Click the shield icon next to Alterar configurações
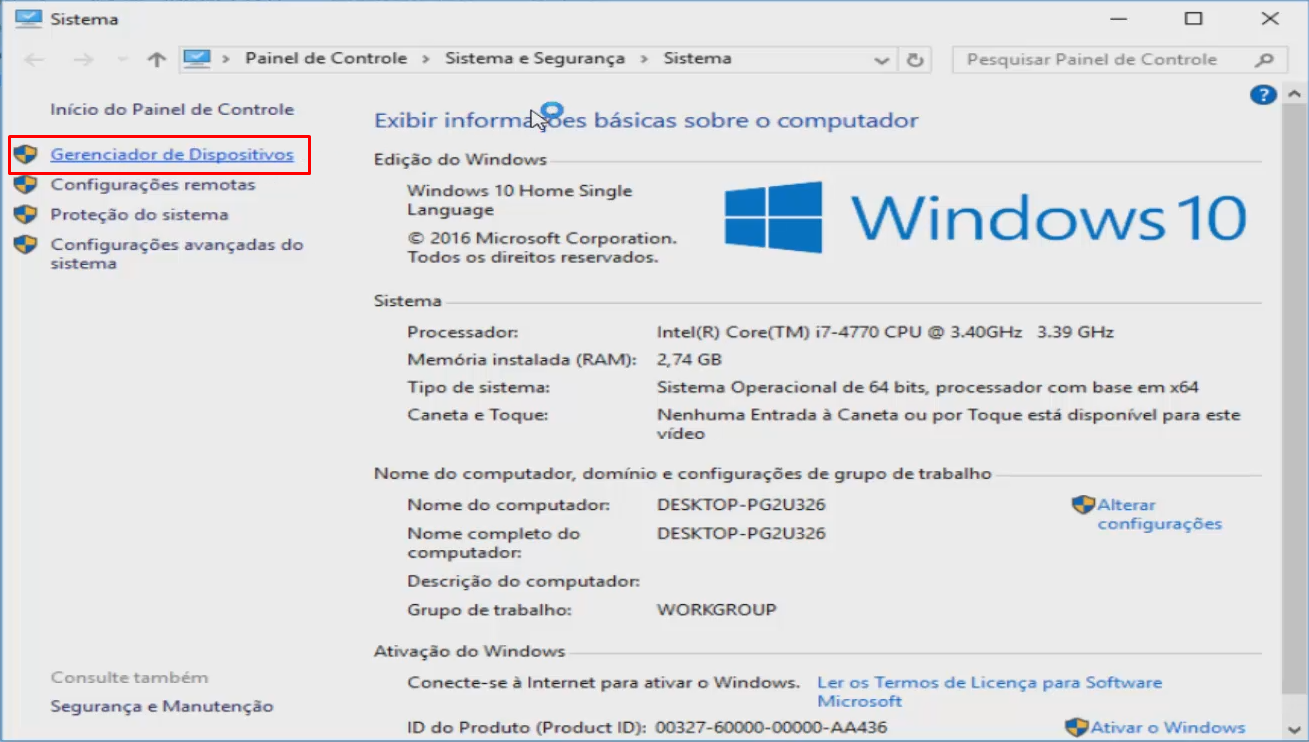Screen dimensions: 1309x742 coord(1084,505)
